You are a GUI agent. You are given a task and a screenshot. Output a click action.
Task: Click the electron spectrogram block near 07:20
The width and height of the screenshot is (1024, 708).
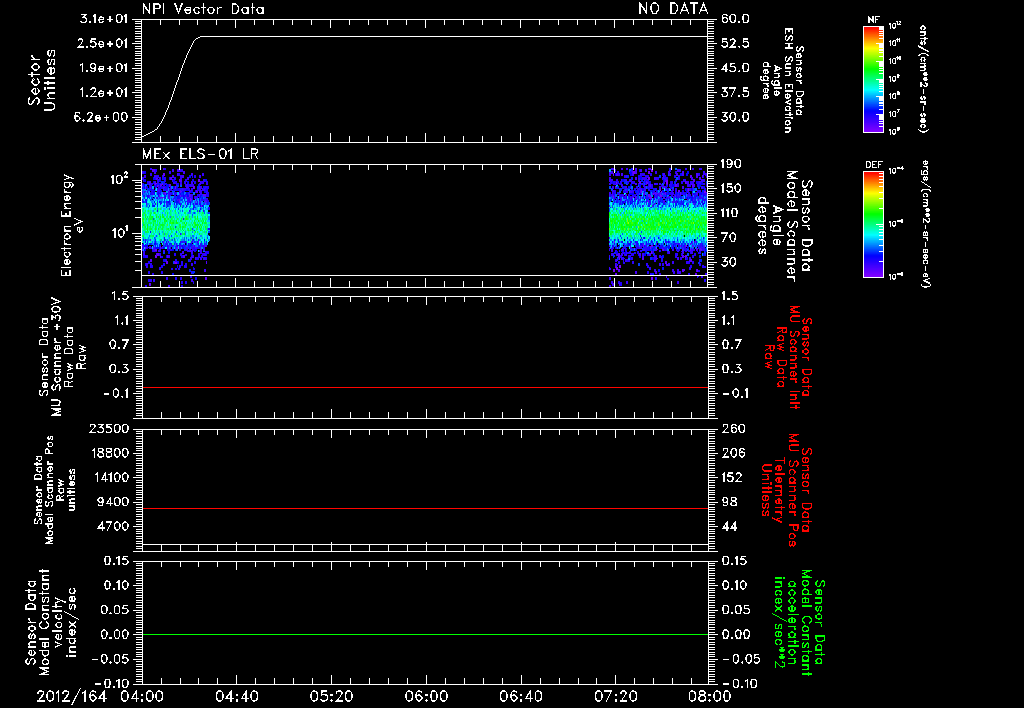[x=658, y=225]
